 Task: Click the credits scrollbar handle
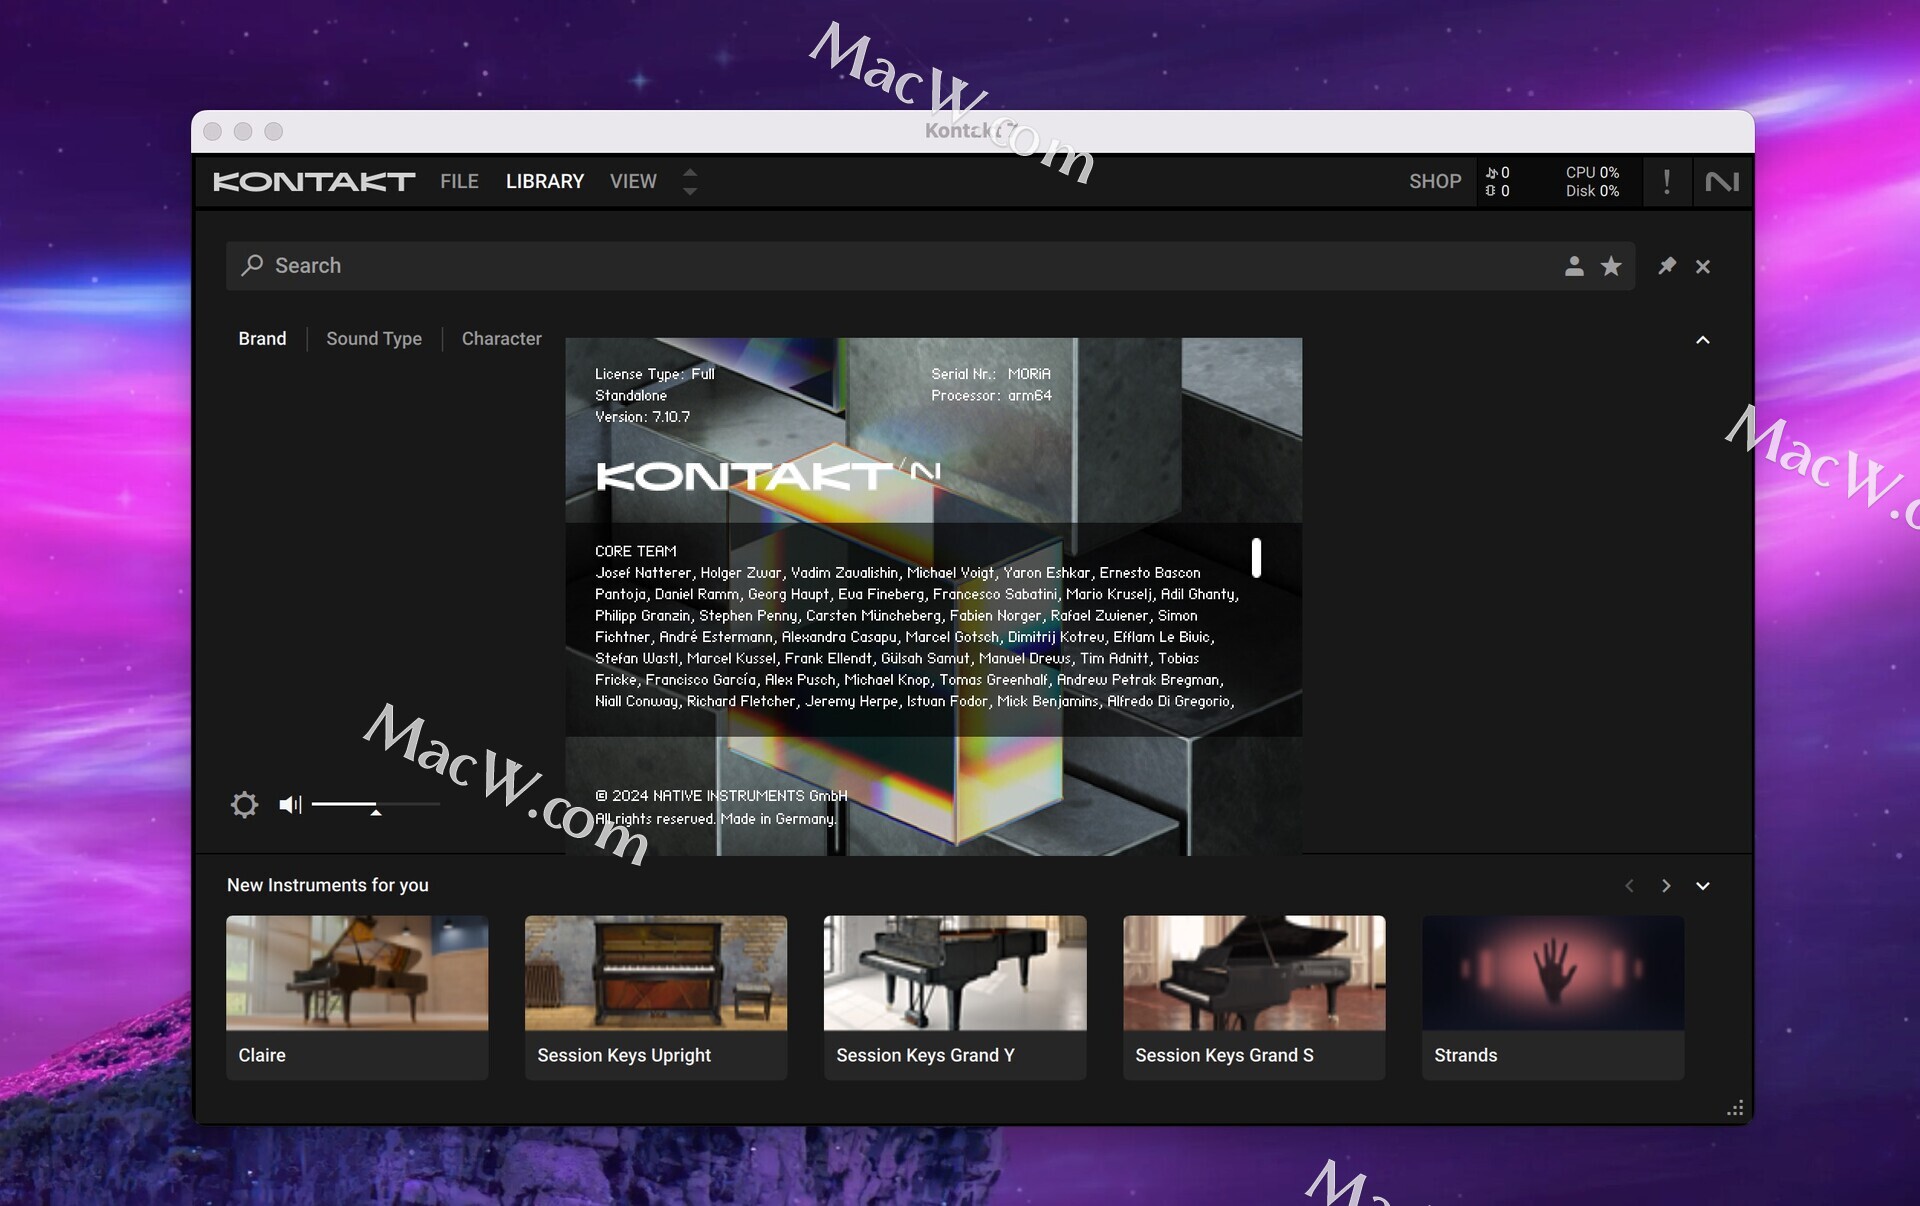point(1256,558)
